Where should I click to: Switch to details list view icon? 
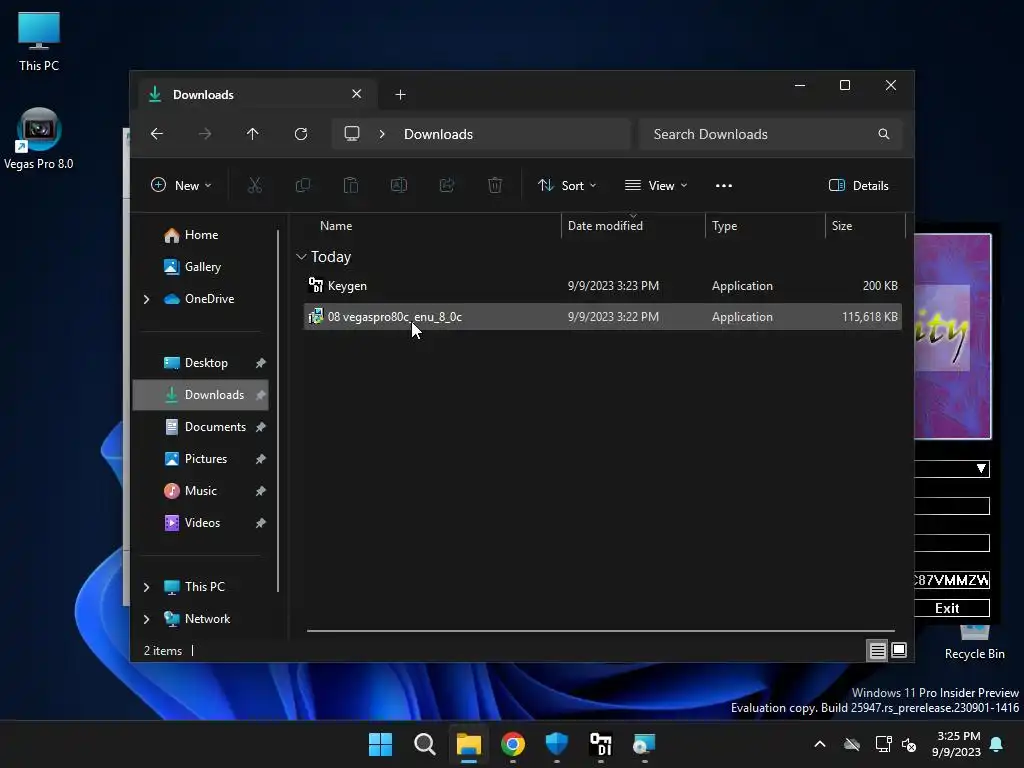coord(877,650)
